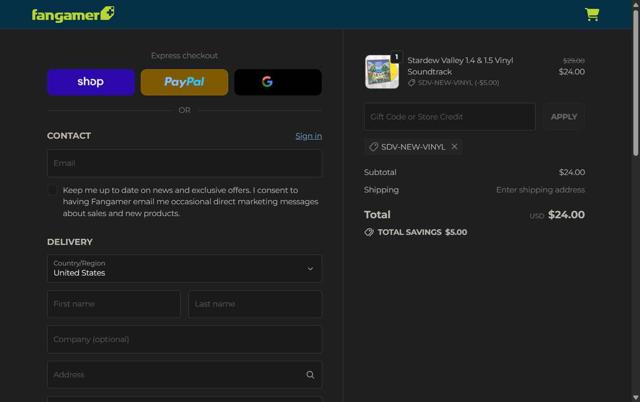The height and width of the screenshot is (402, 640).
Task: Click the total savings tag icon
Action: (370, 232)
